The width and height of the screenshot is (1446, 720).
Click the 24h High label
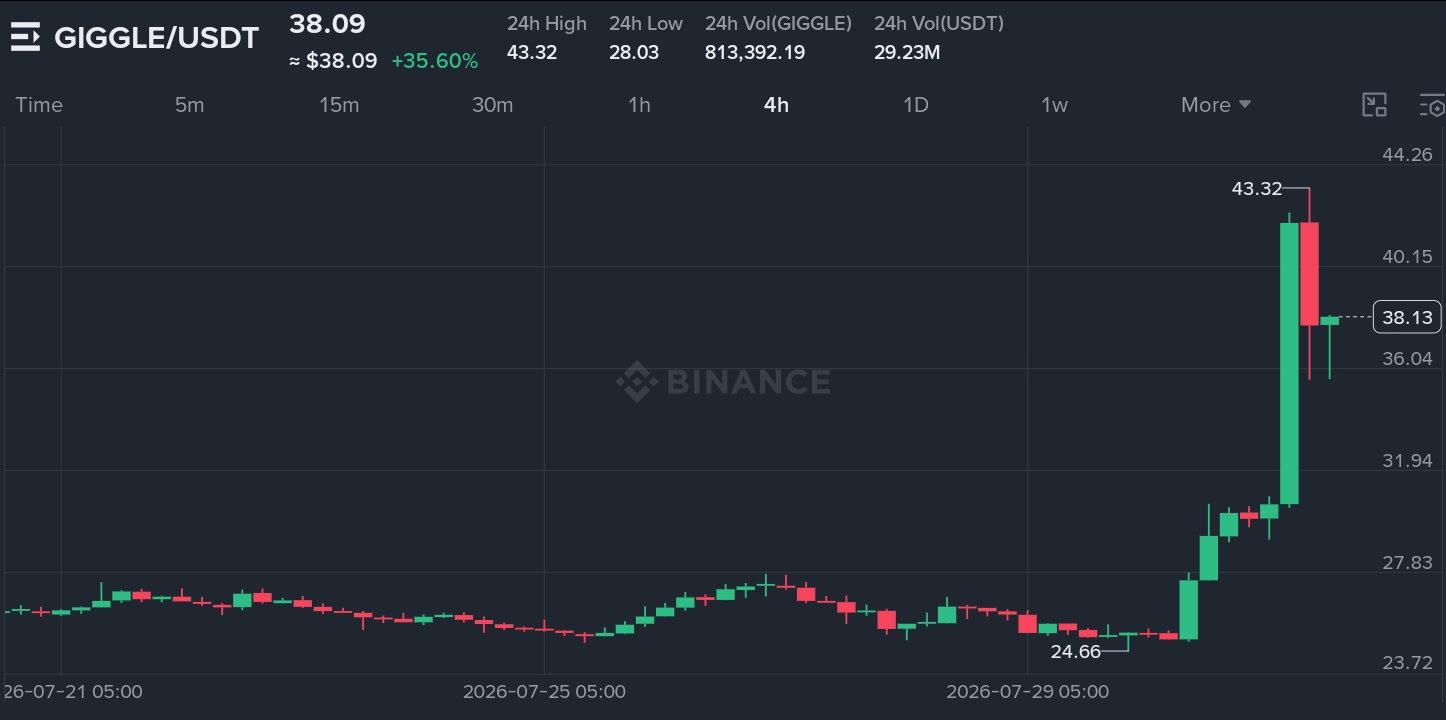coord(547,23)
